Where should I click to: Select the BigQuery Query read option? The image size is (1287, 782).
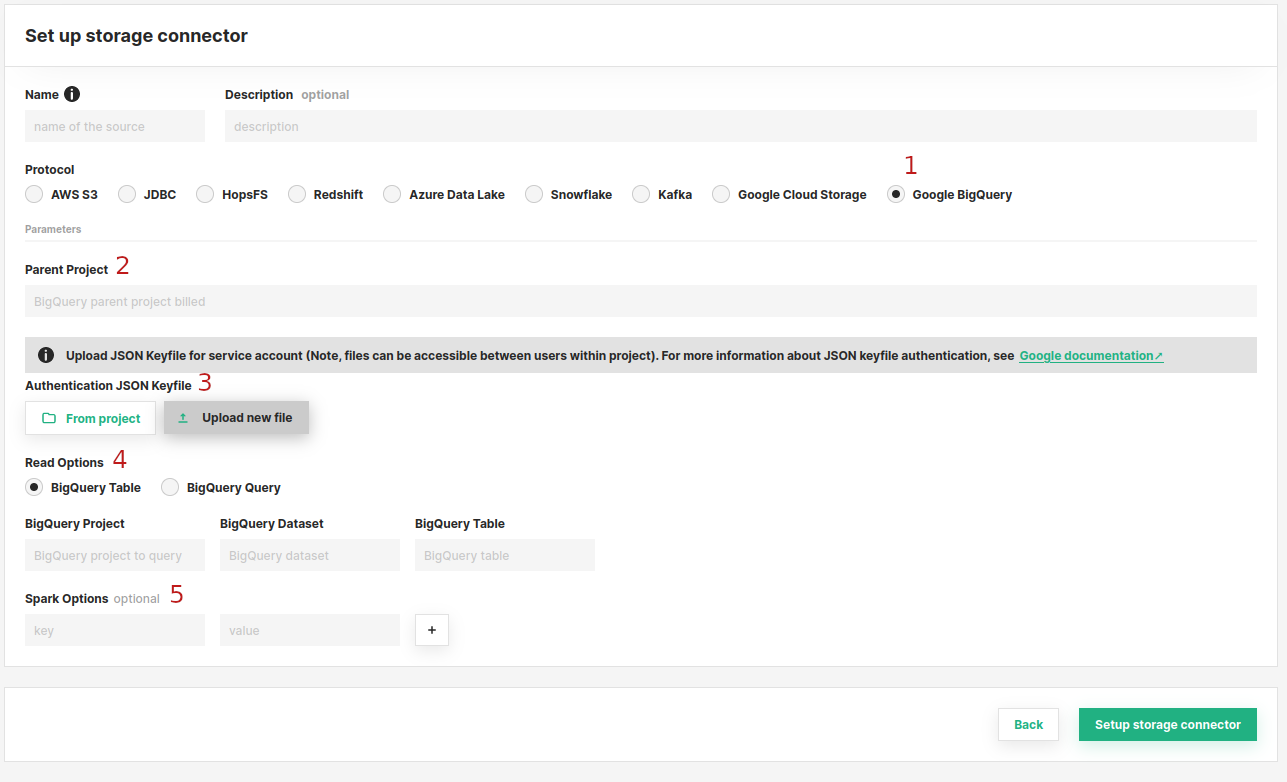click(x=170, y=487)
